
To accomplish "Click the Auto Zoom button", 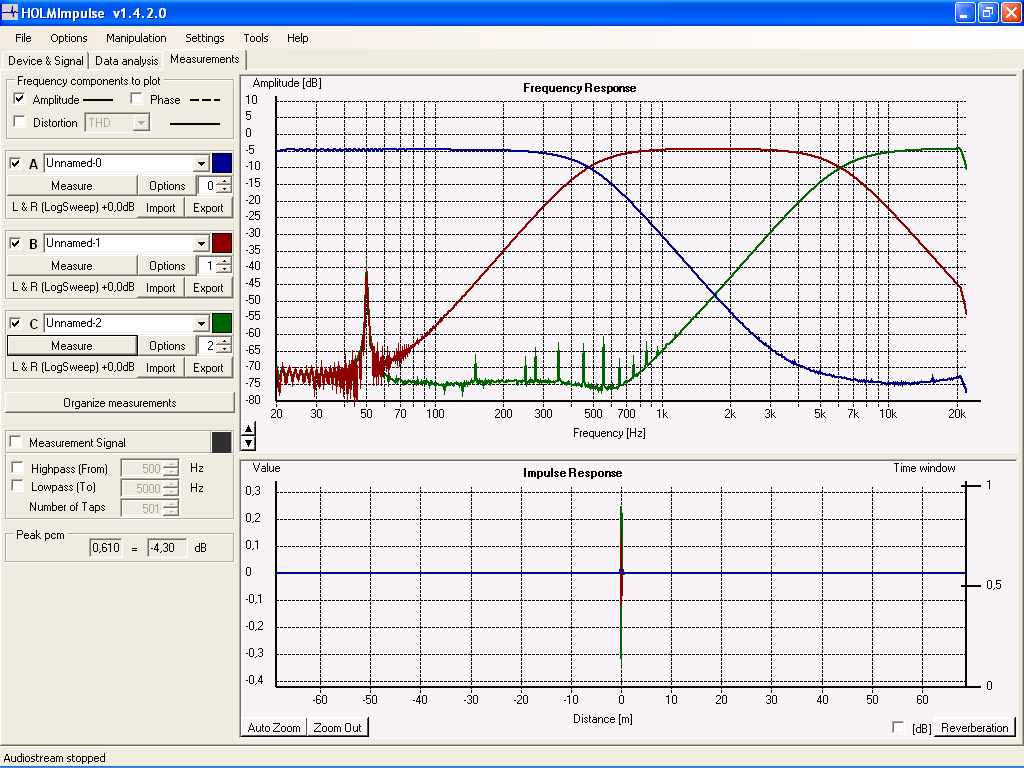I will 274,728.
